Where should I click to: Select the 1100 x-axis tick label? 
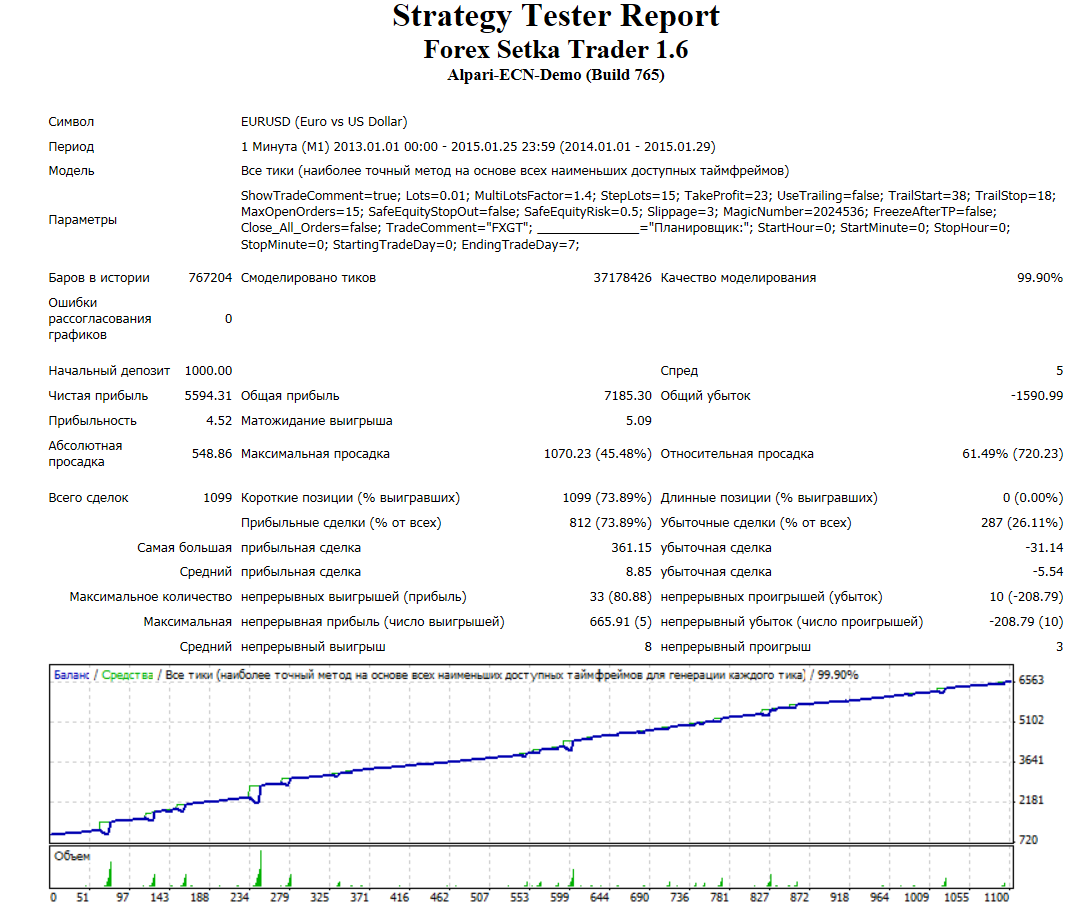[997, 897]
